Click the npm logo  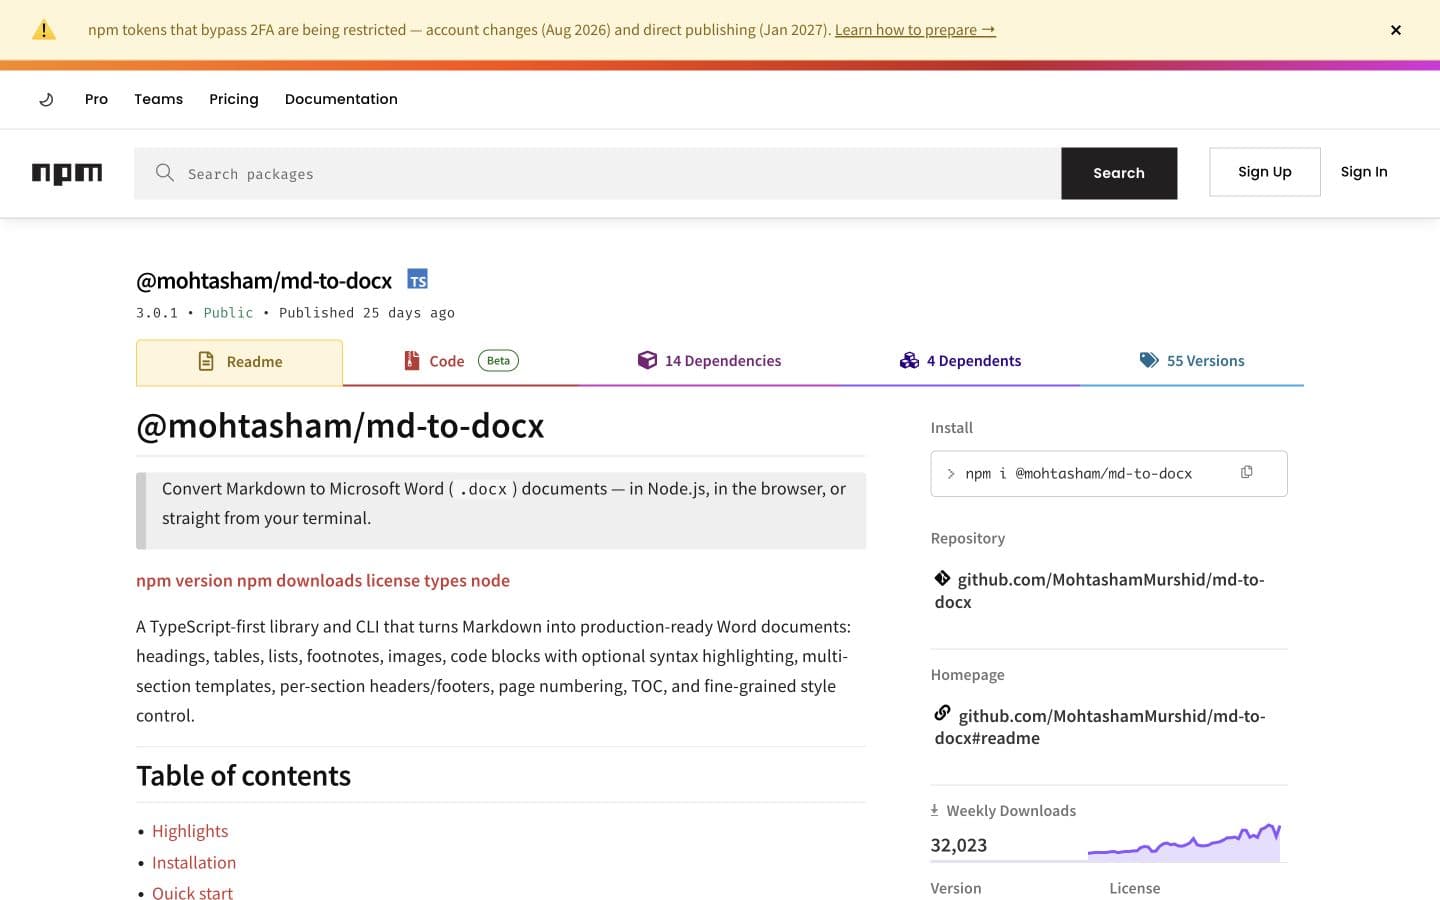tap(67, 173)
